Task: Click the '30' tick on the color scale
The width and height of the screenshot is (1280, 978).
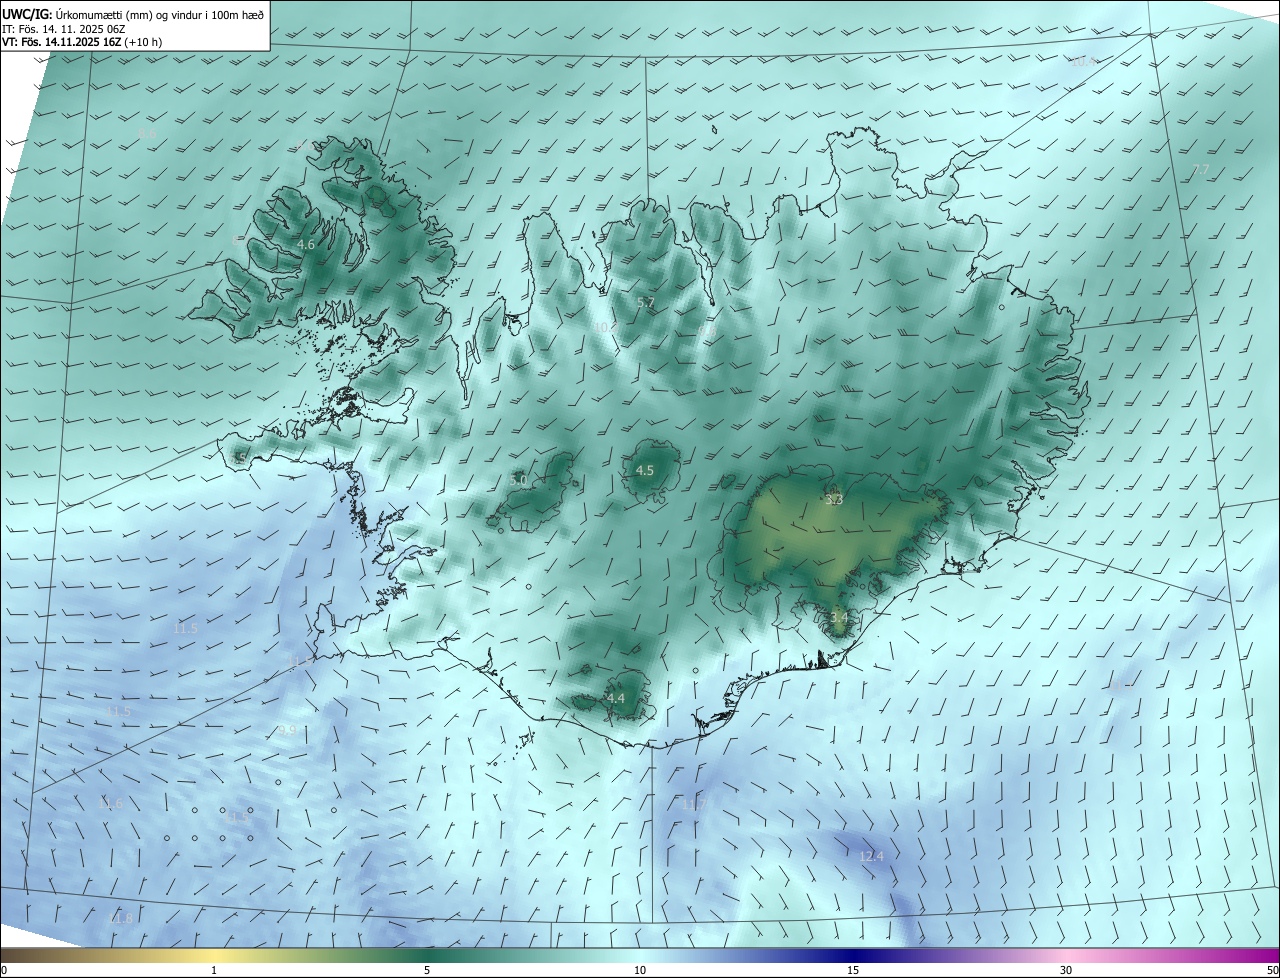Action: coord(1066,971)
